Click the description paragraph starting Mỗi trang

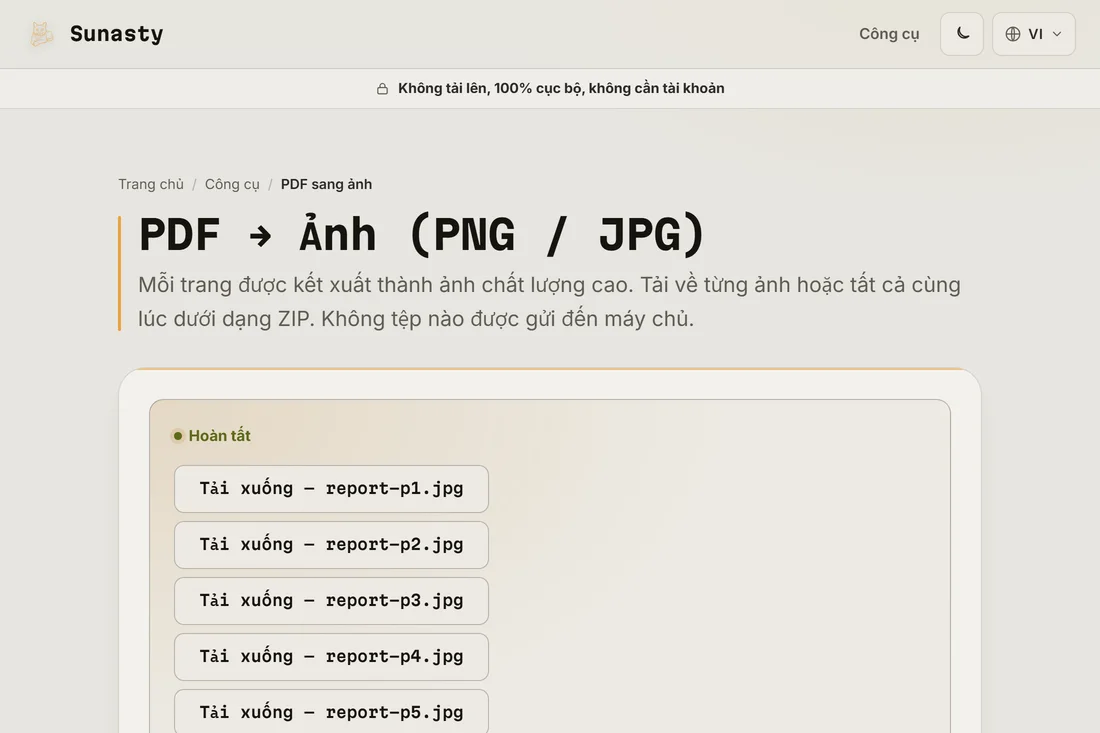549,302
